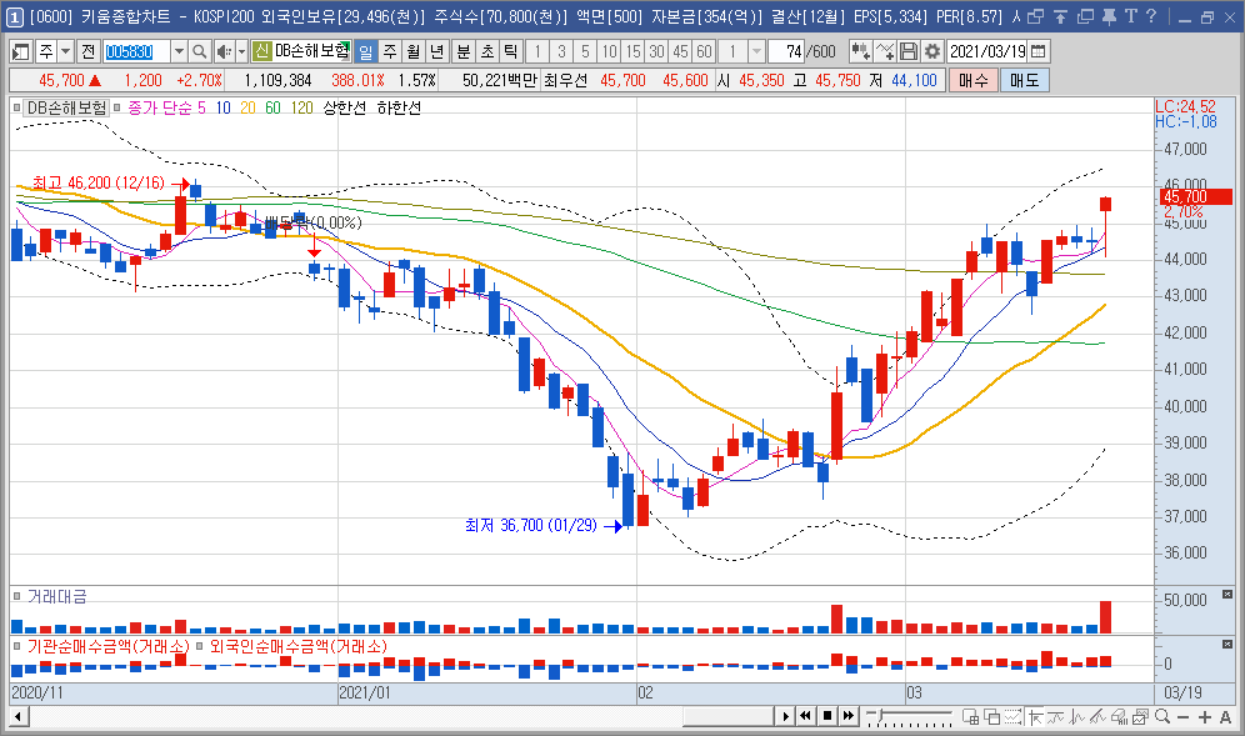Open stock search magnifier icon
This screenshot has width=1245, height=736.
199,51
